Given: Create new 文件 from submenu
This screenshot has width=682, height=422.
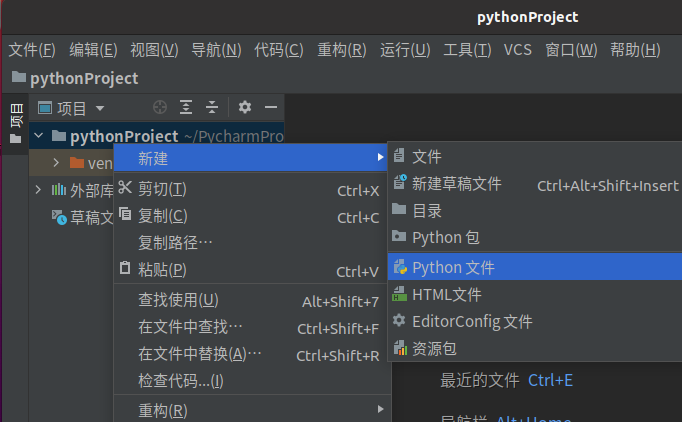Looking at the screenshot, I should [x=535, y=157].
